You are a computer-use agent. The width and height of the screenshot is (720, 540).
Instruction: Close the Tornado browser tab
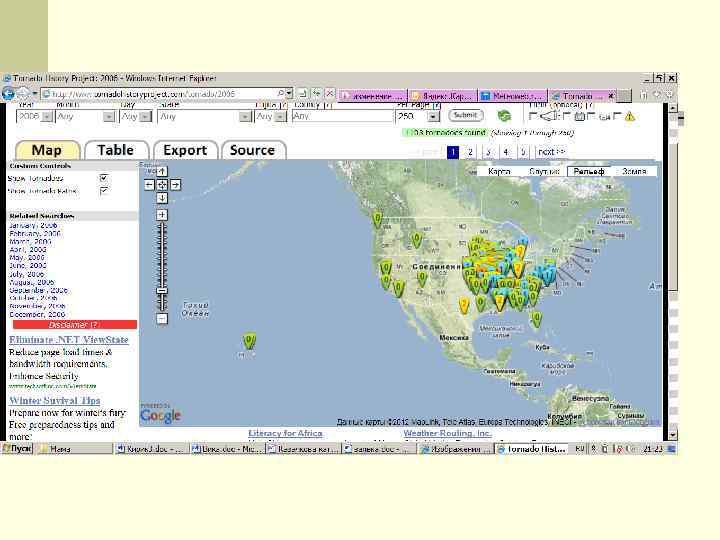(x=611, y=96)
